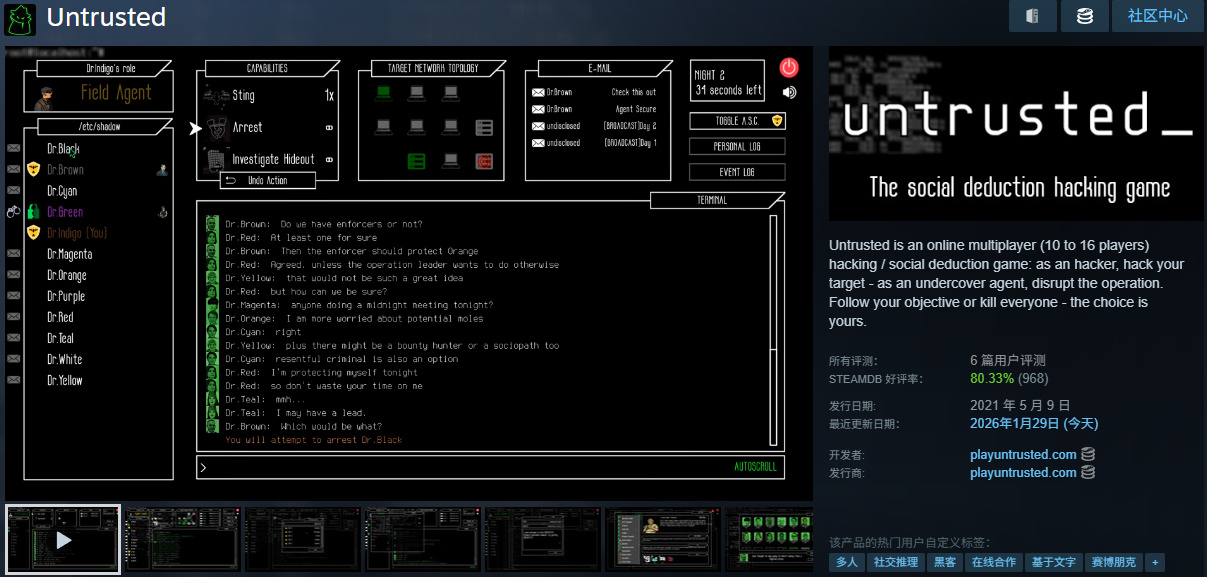Image resolution: width=1207 pixels, height=577 pixels.
Task: Expand more tags with the plus button
Action: tap(1155, 562)
